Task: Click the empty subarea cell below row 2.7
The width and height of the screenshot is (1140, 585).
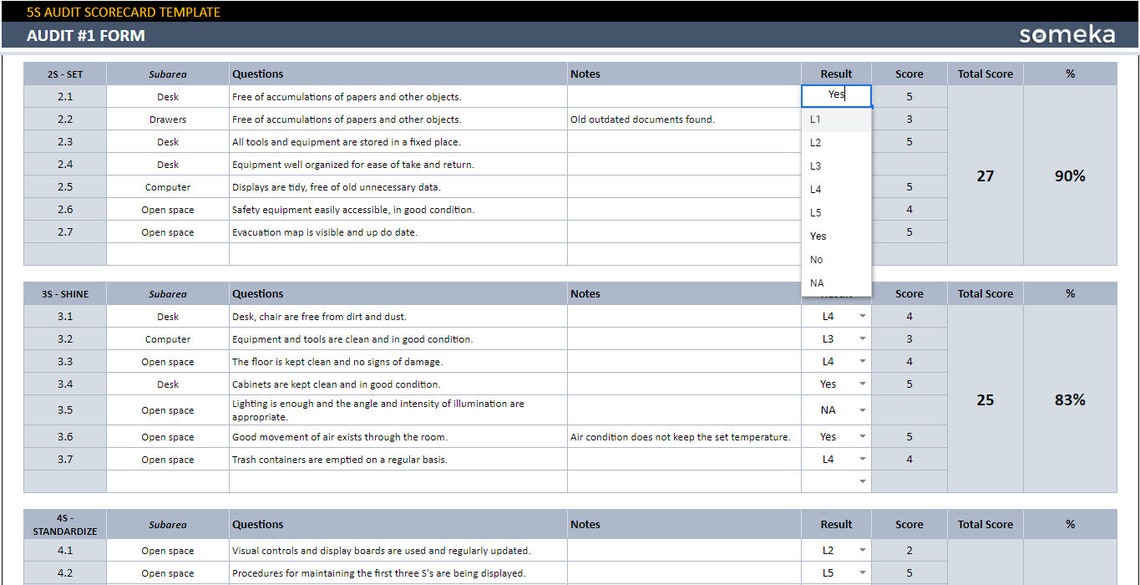Action: (x=168, y=254)
